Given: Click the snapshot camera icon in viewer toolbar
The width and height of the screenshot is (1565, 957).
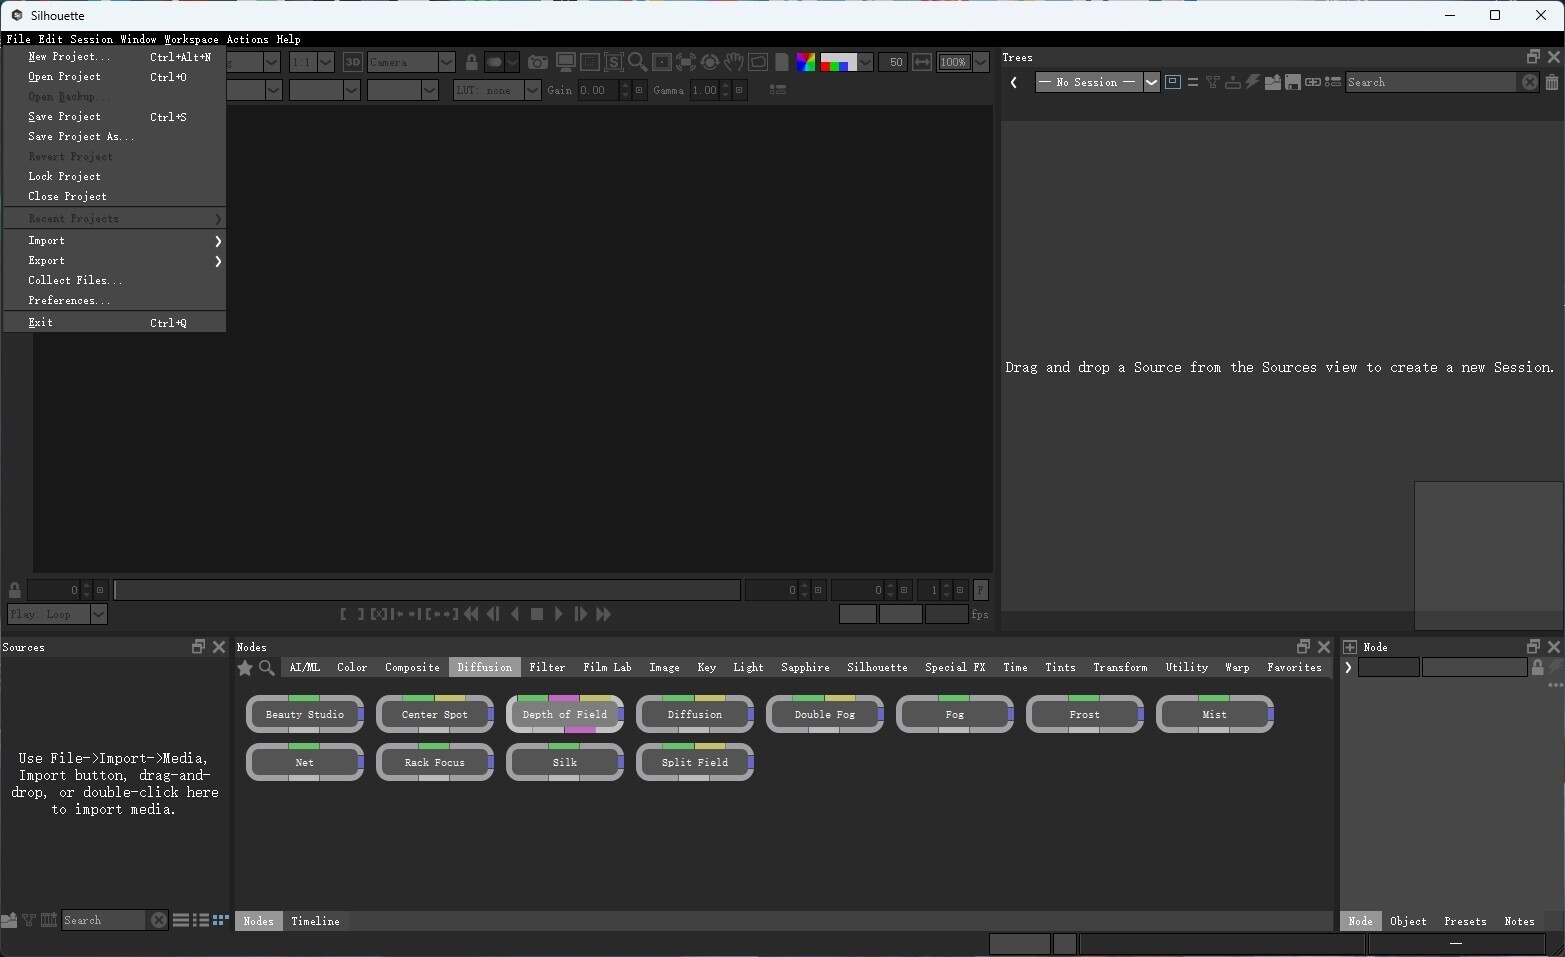Looking at the screenshot, I should point(538,62).
